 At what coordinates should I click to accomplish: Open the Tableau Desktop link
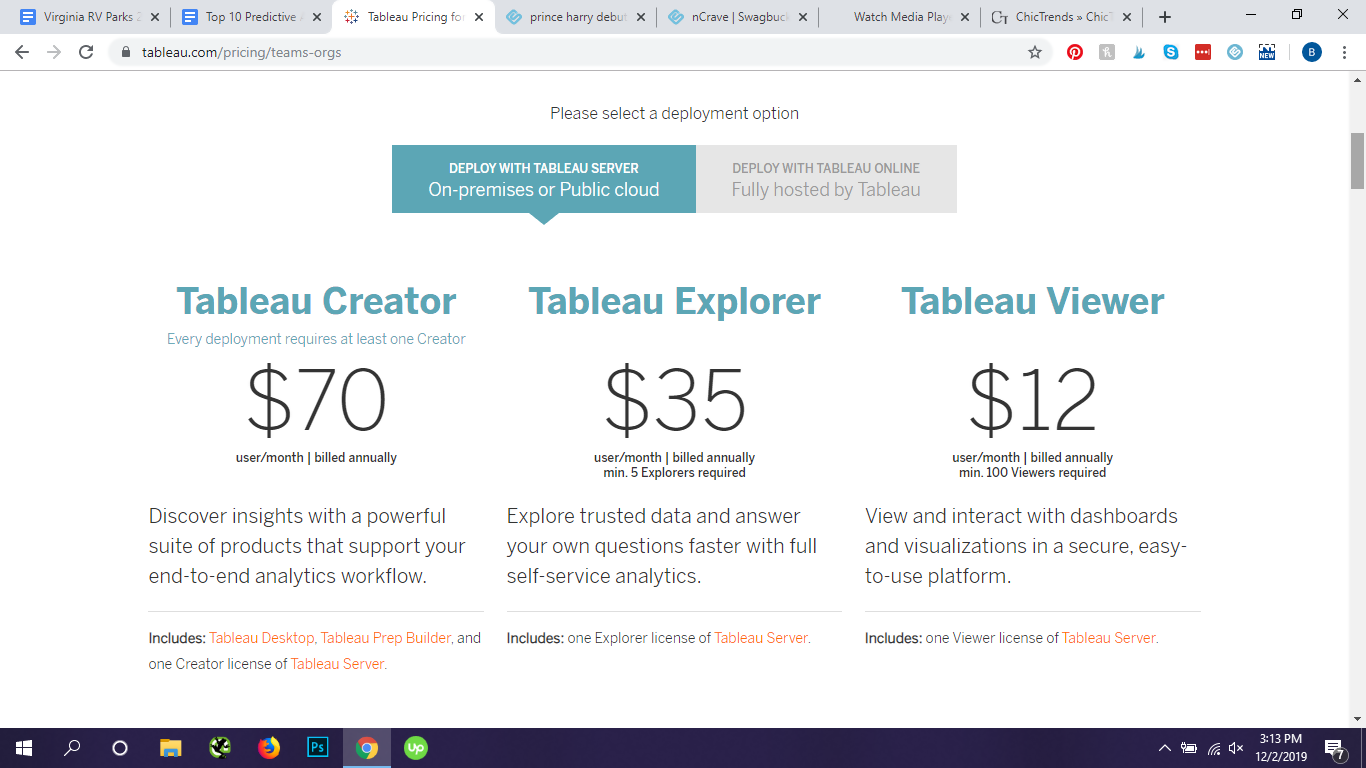262,638
